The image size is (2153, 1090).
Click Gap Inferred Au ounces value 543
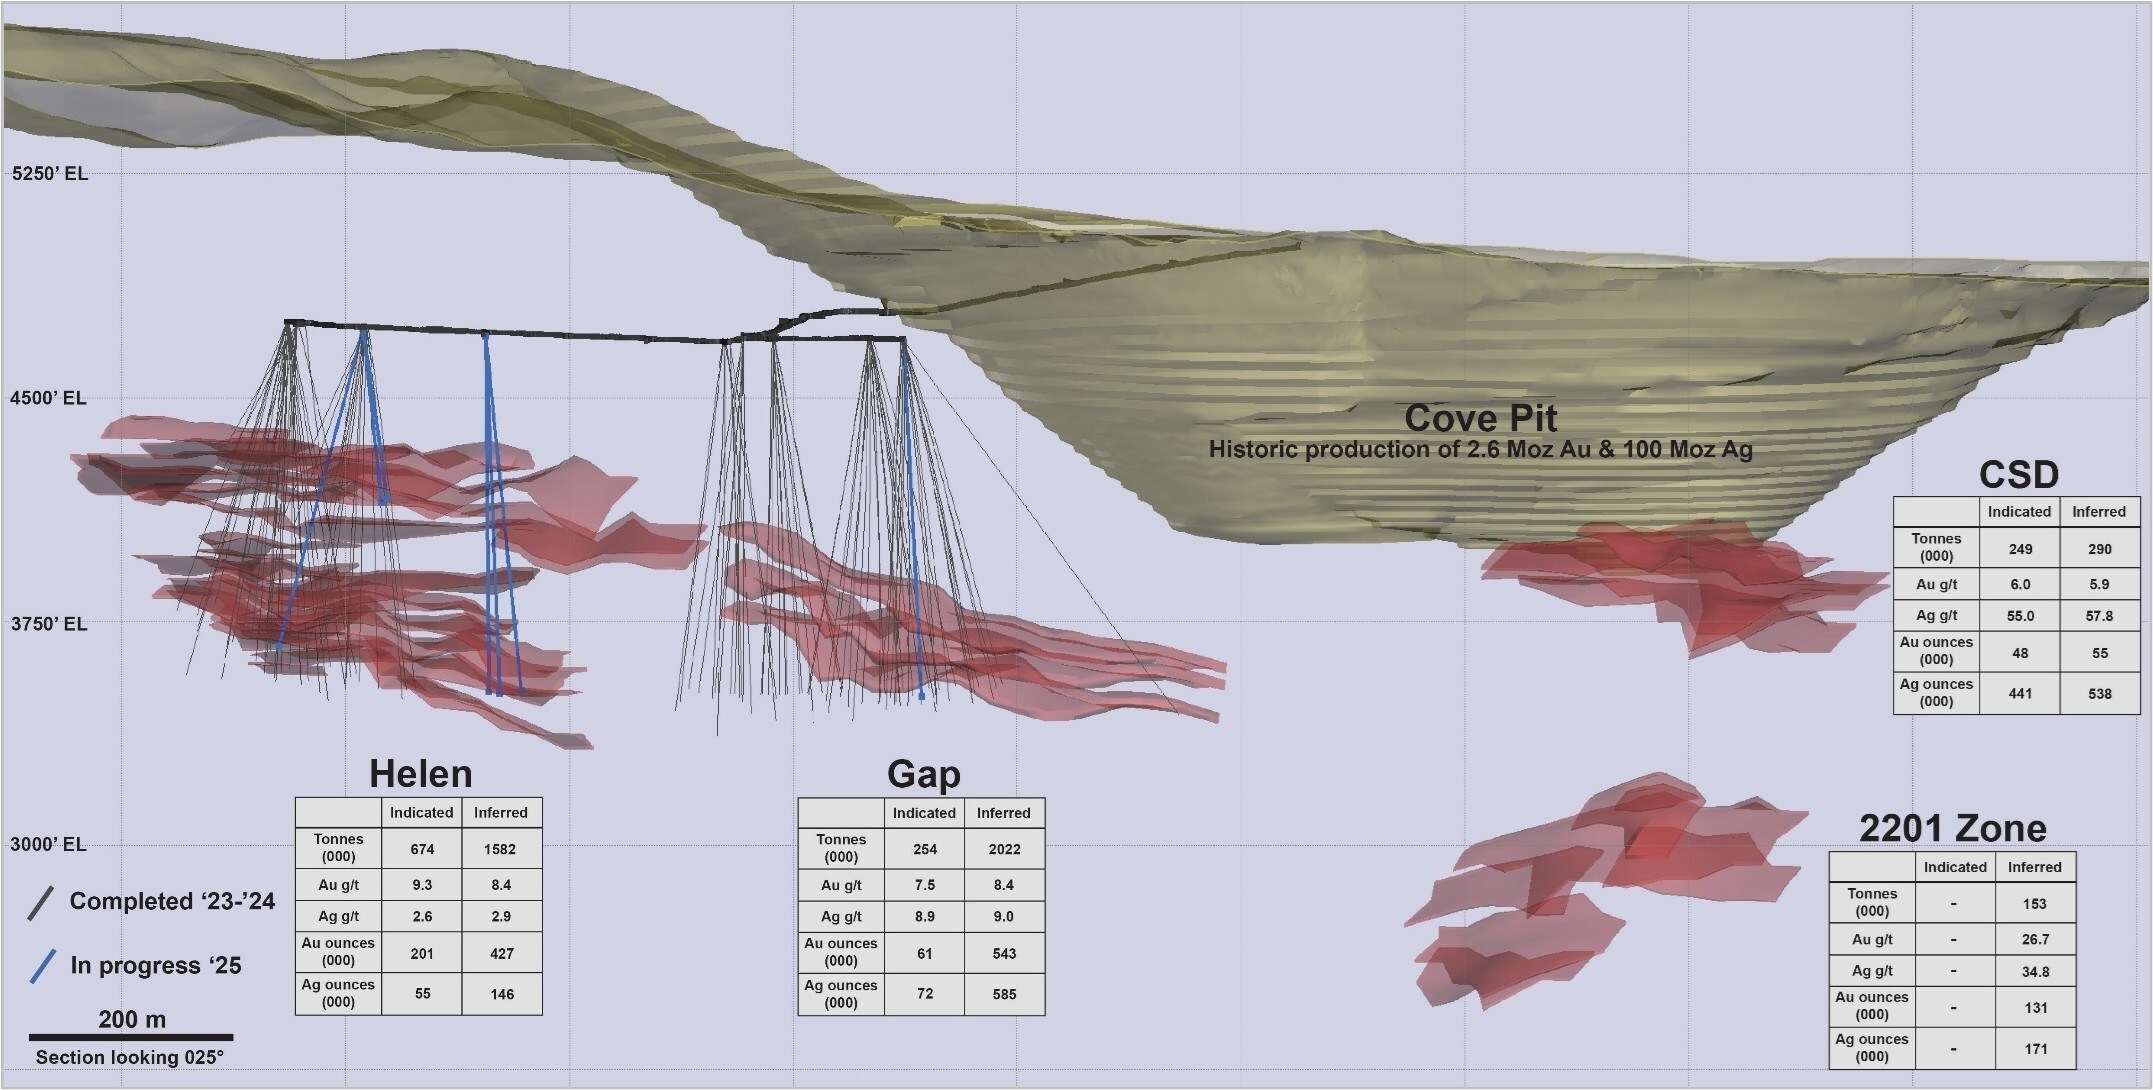pyautogui.click(x=1004, y=953)
